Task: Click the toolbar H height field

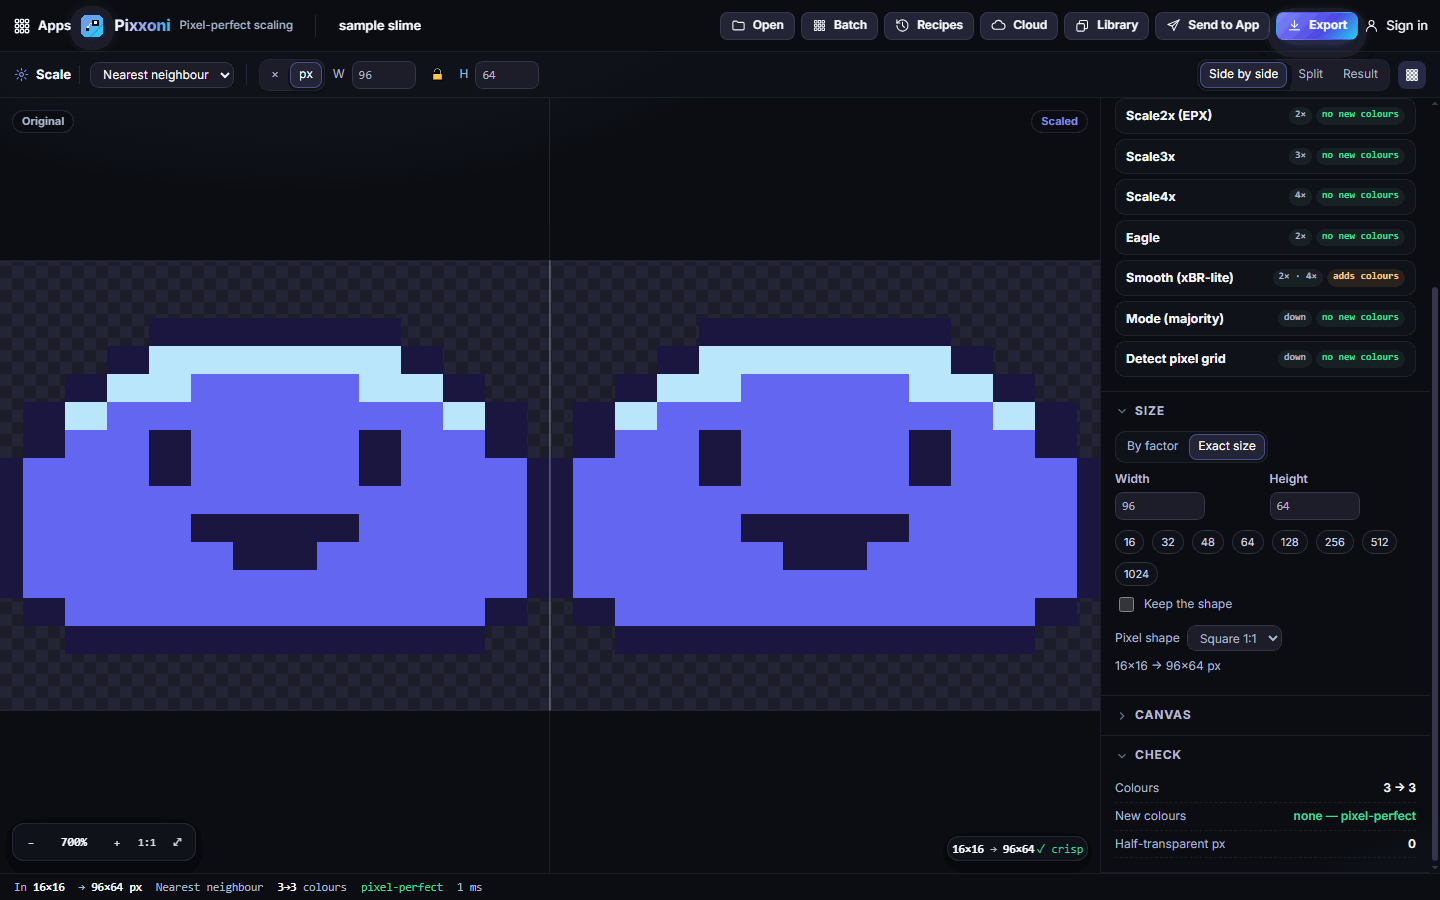Action: pyautogui.click(x=506, y=75)
